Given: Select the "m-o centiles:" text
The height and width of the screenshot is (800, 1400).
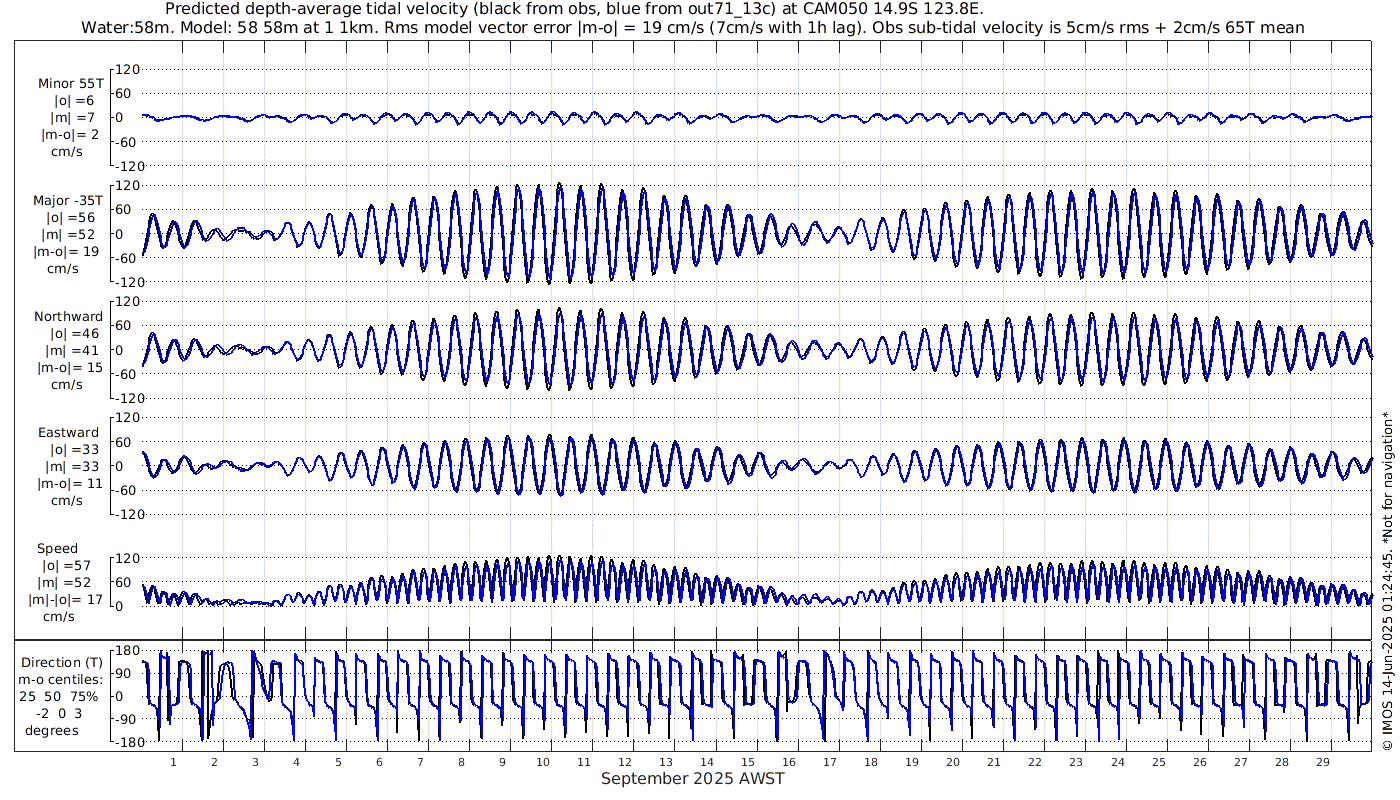Looking at the screenshot, I should coord(63,679).
